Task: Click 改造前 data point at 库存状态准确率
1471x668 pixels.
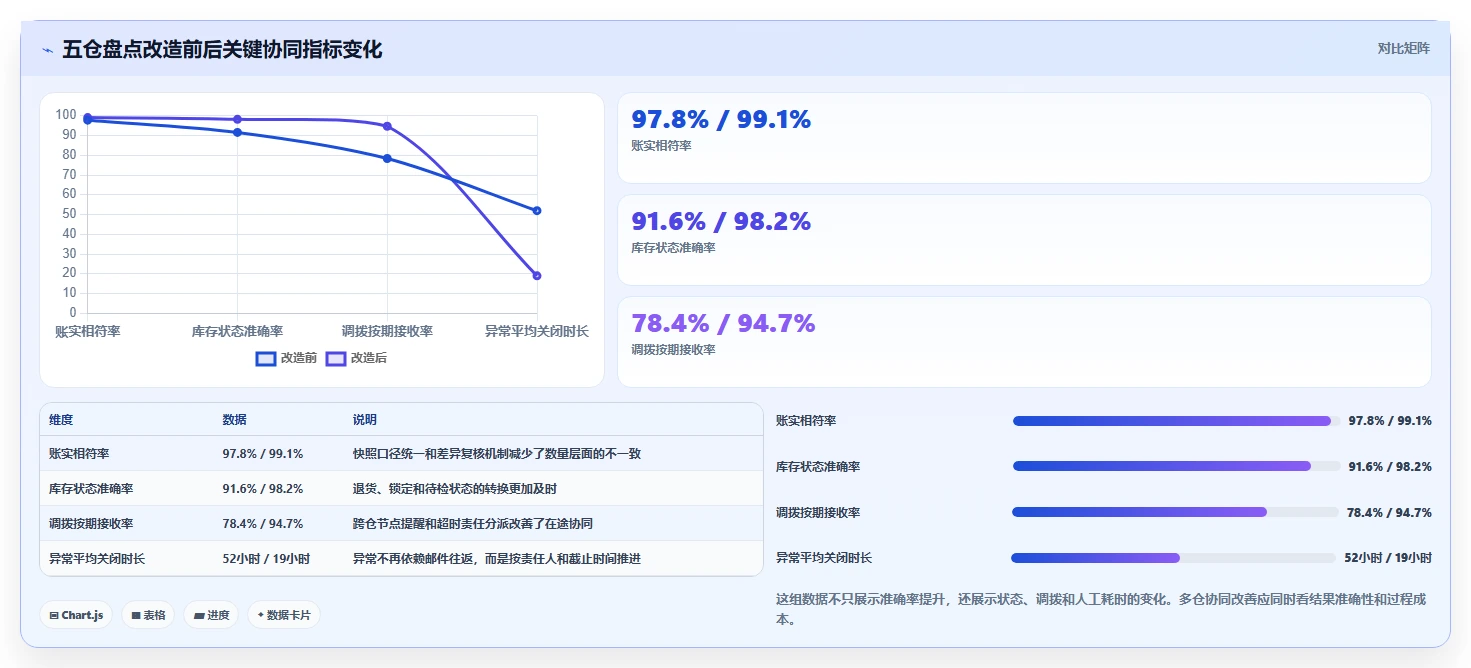Action: click(237, 133)
